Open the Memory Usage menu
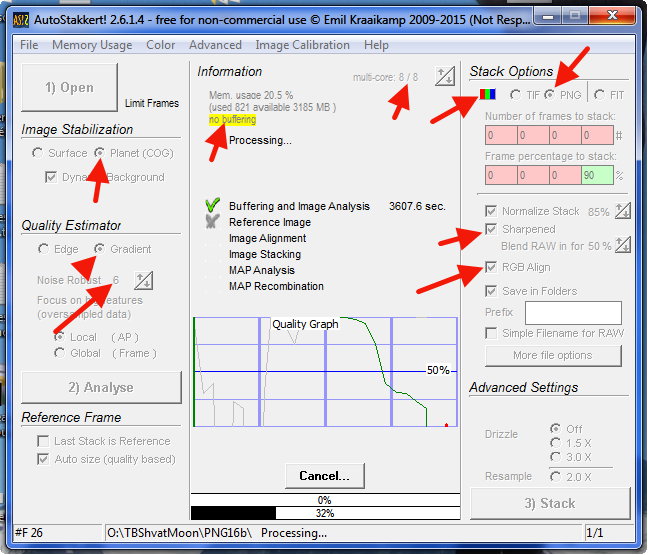Viewport: 648px width, 555px height. pos(92,45)
